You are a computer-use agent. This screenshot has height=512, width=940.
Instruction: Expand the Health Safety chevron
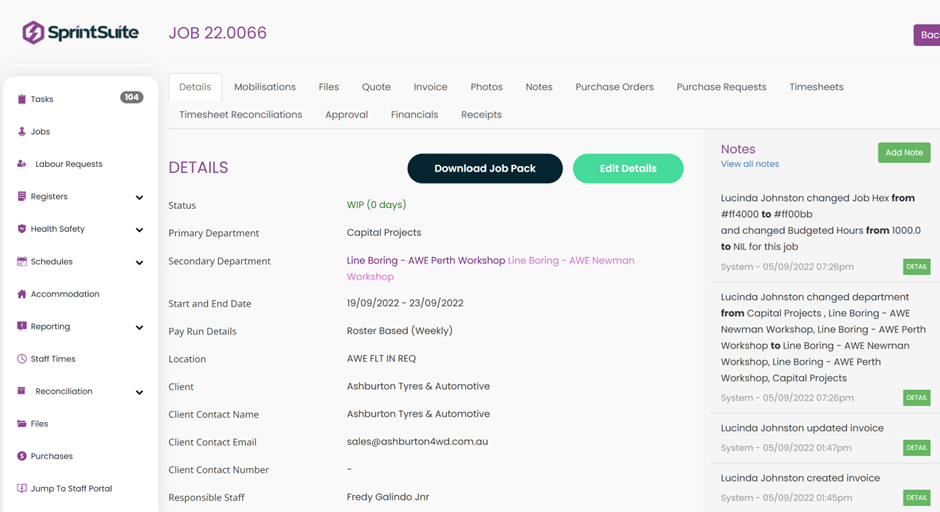tap(139, 230)
